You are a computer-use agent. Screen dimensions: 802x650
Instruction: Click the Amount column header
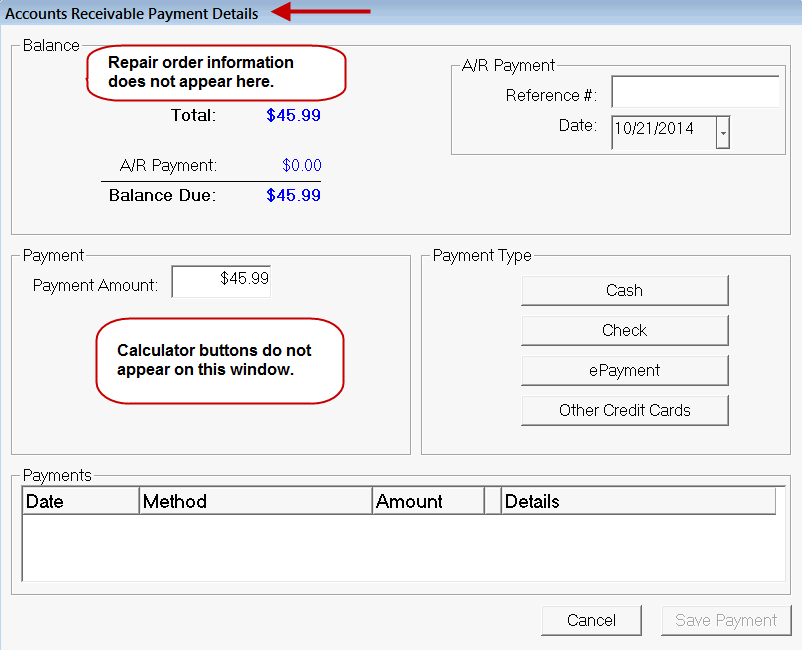coord(427,500)
